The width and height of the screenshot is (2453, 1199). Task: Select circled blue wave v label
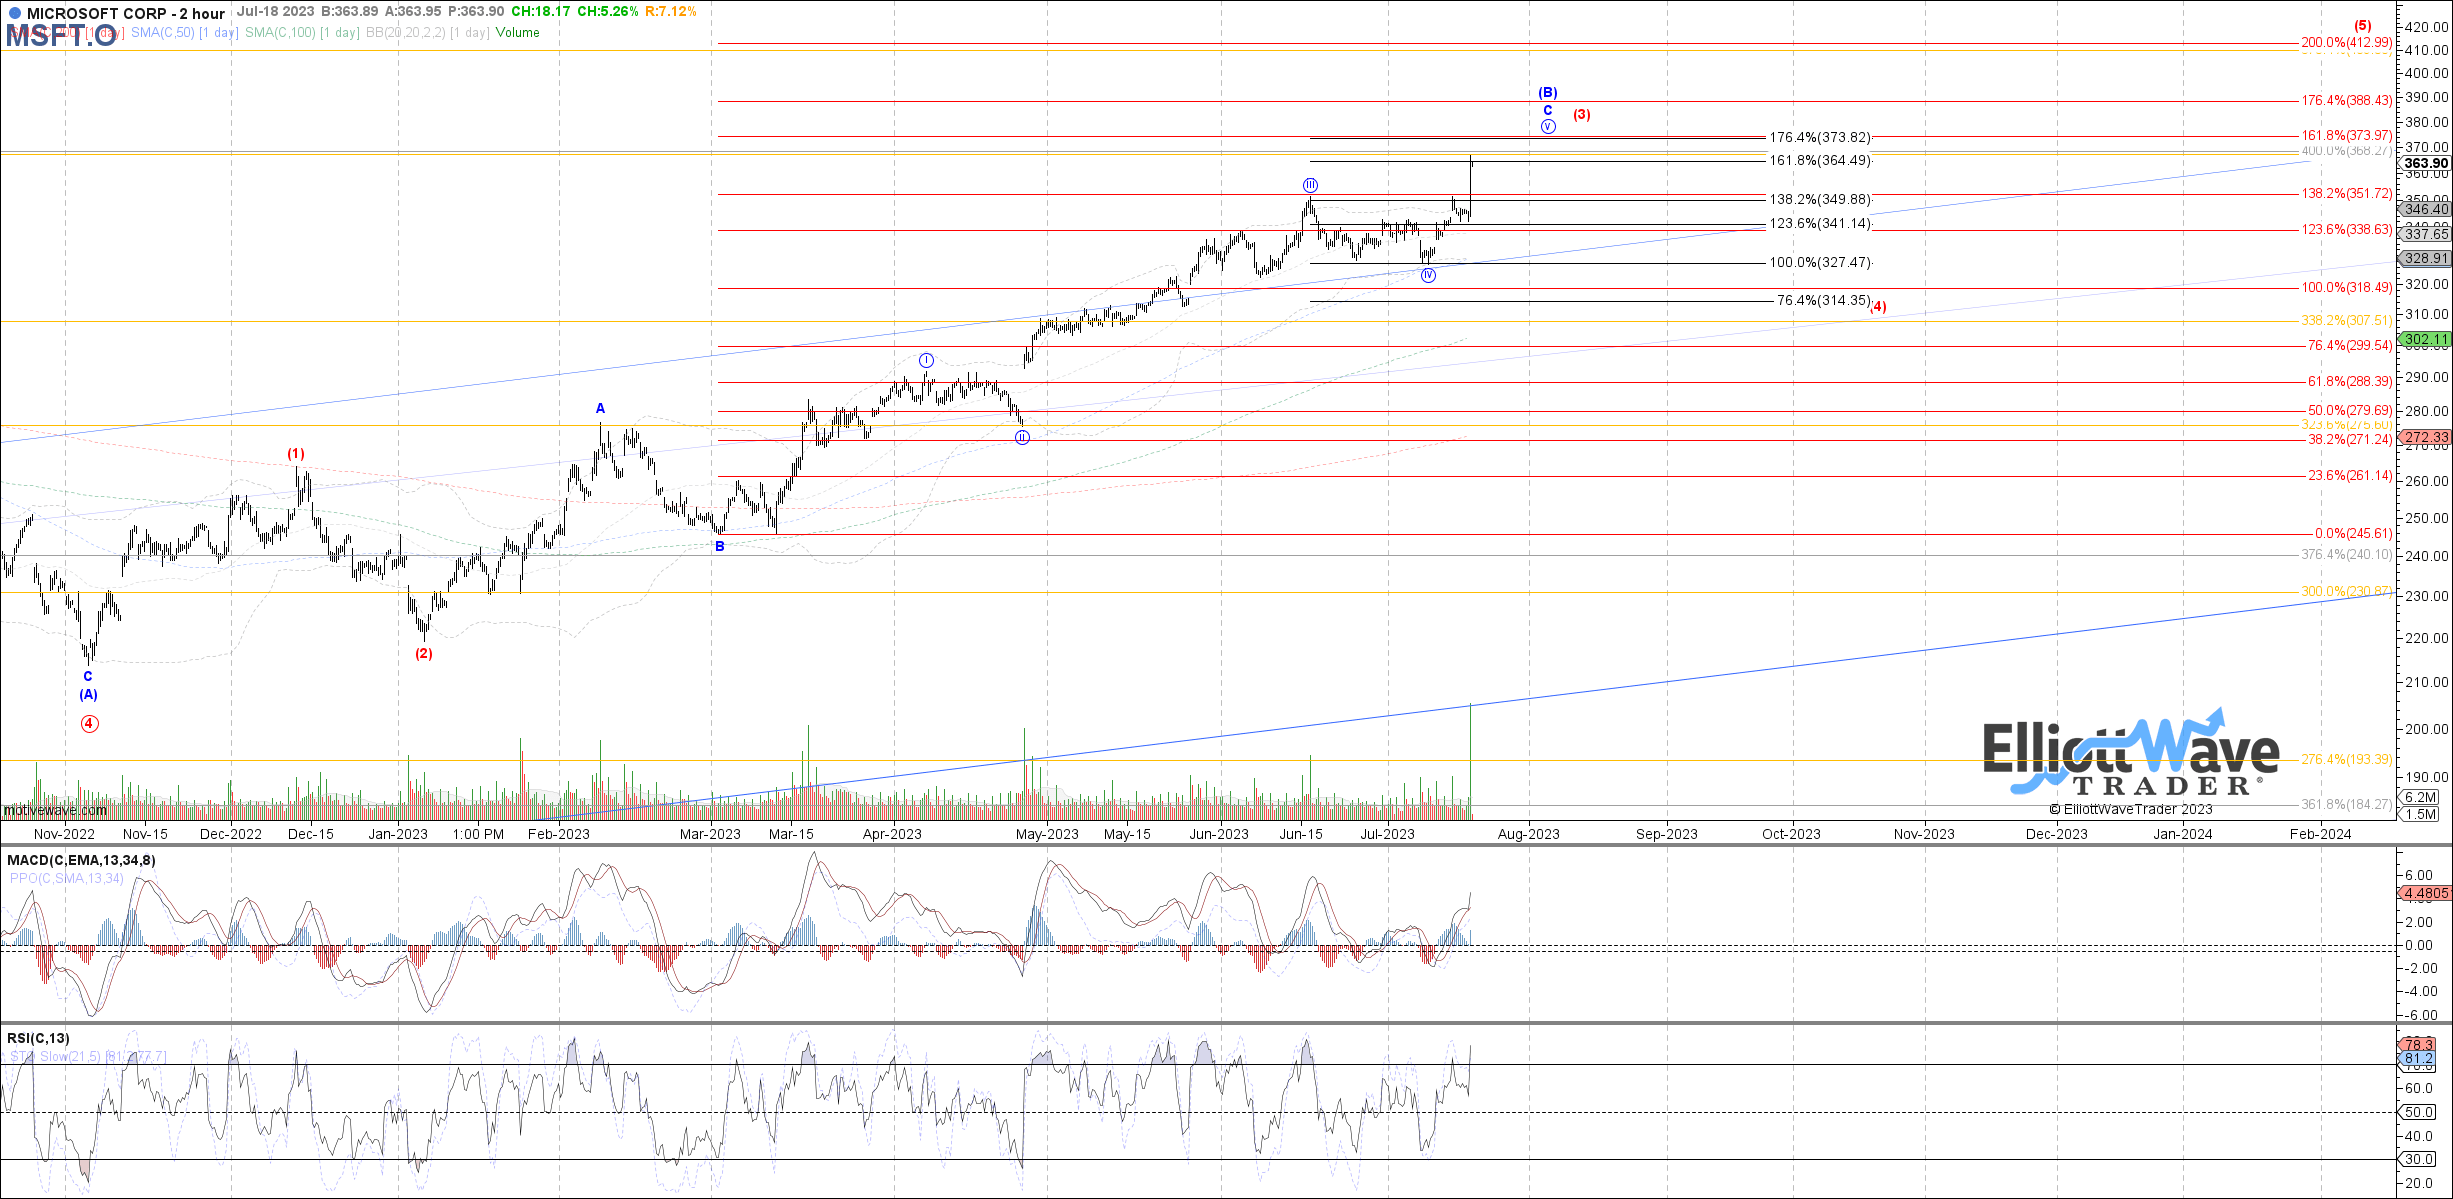pyautogui.click(x=1548, y=126)
